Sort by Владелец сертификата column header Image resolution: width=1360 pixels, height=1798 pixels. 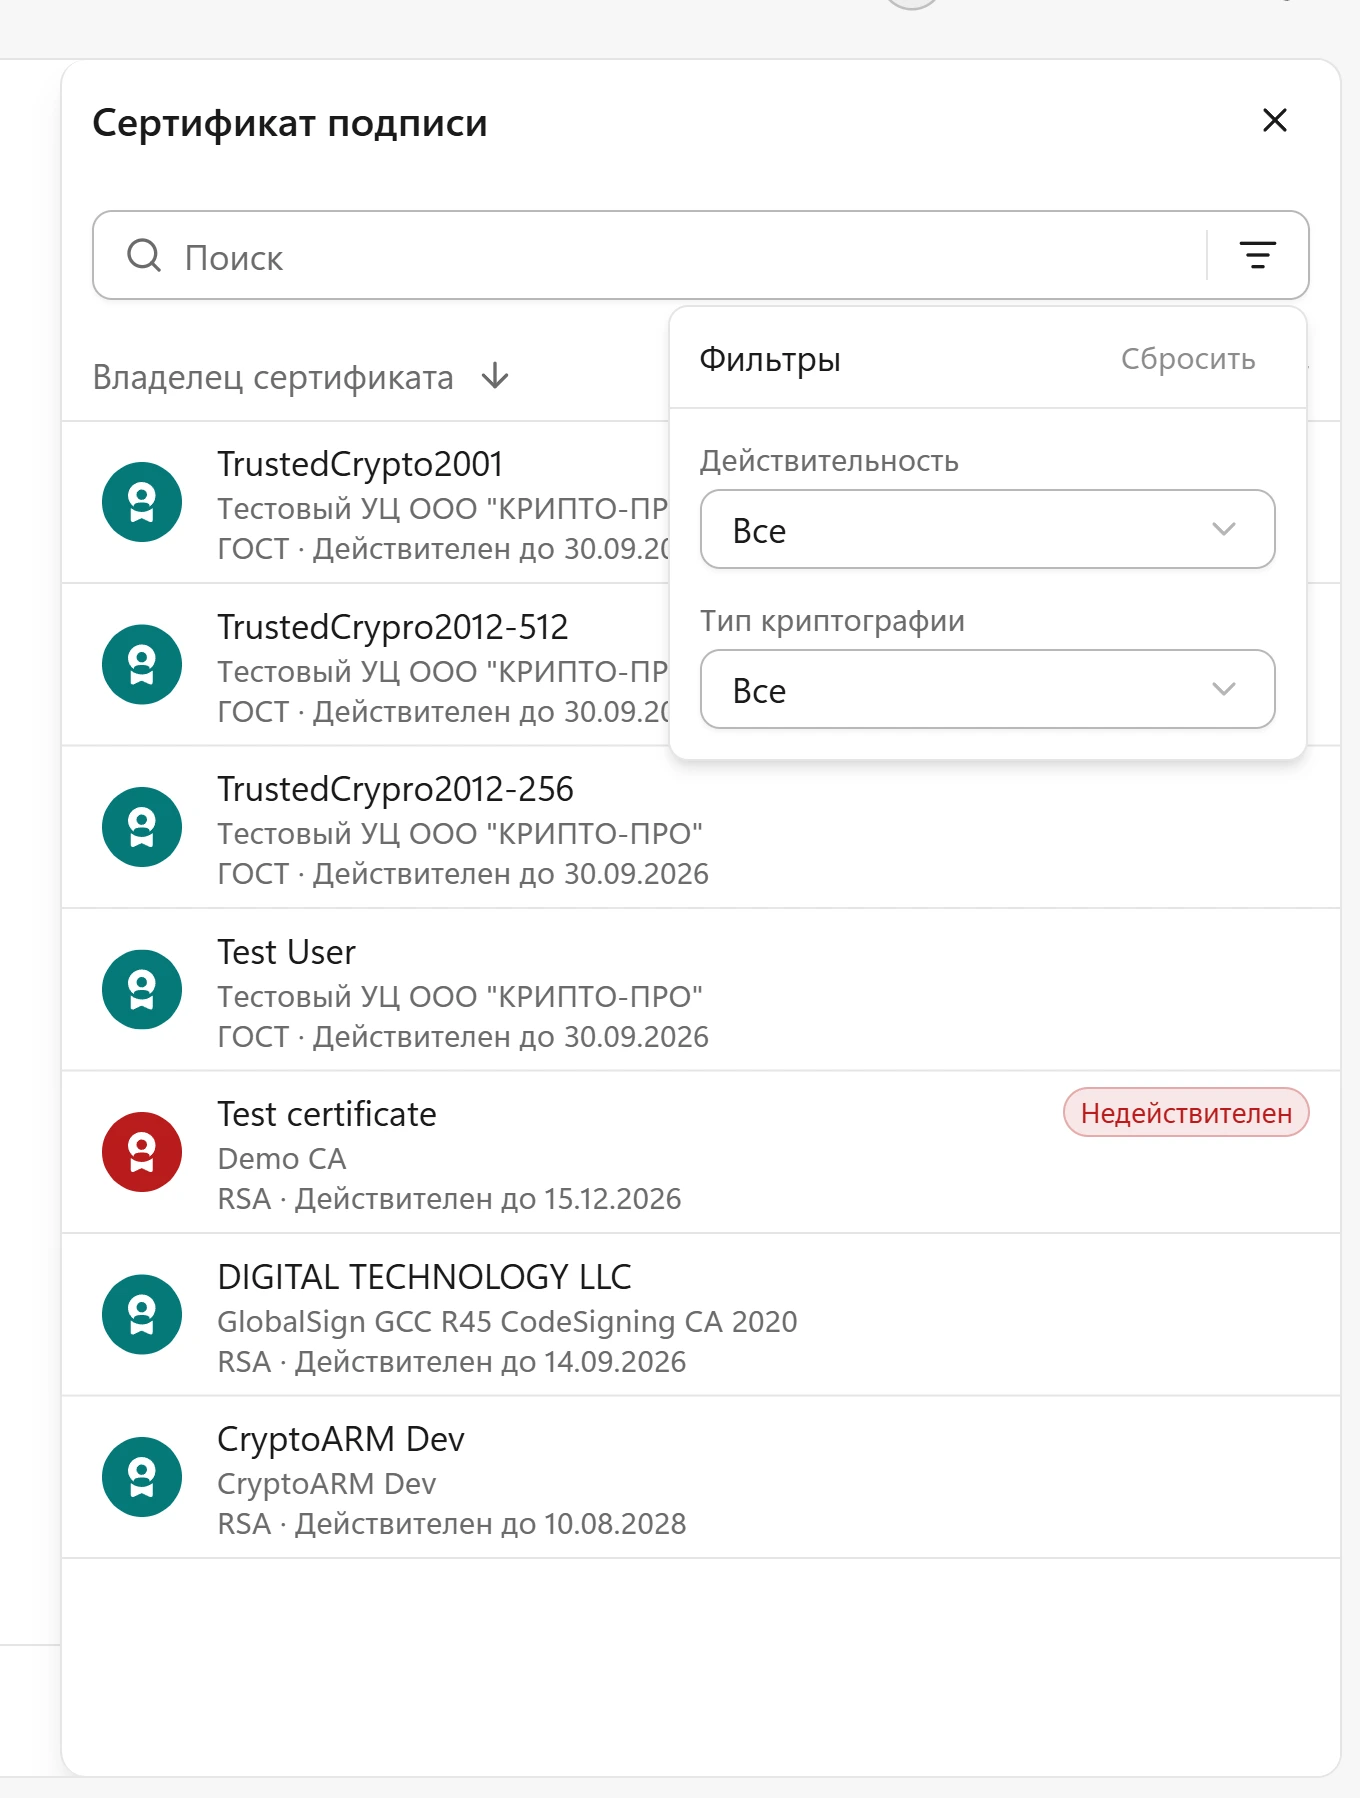click(x=273, y=377)
